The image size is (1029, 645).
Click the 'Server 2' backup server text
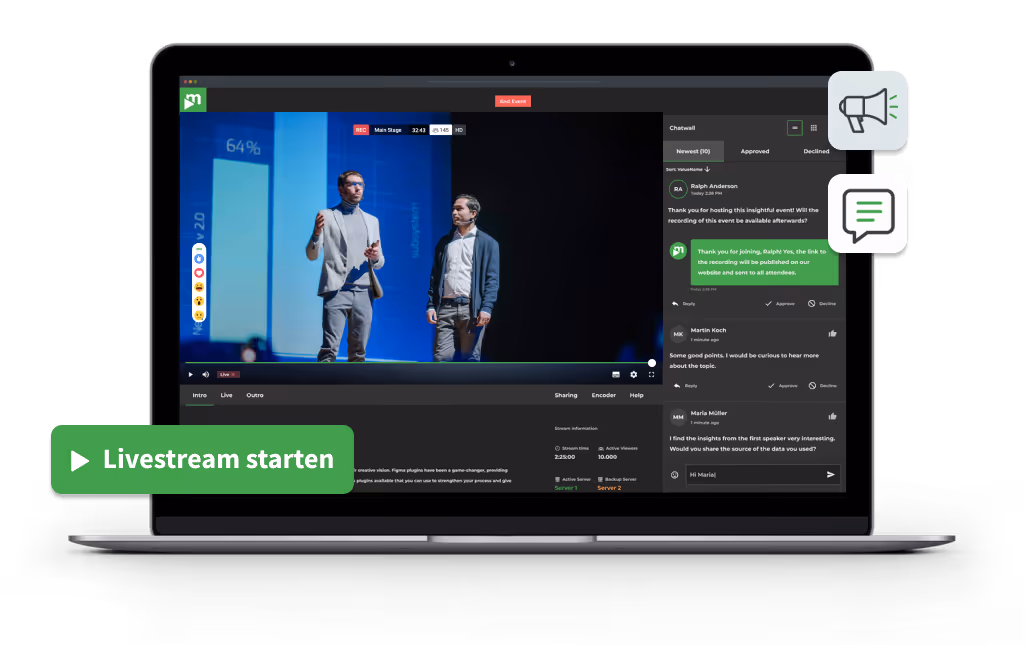[x=609, y=488]
